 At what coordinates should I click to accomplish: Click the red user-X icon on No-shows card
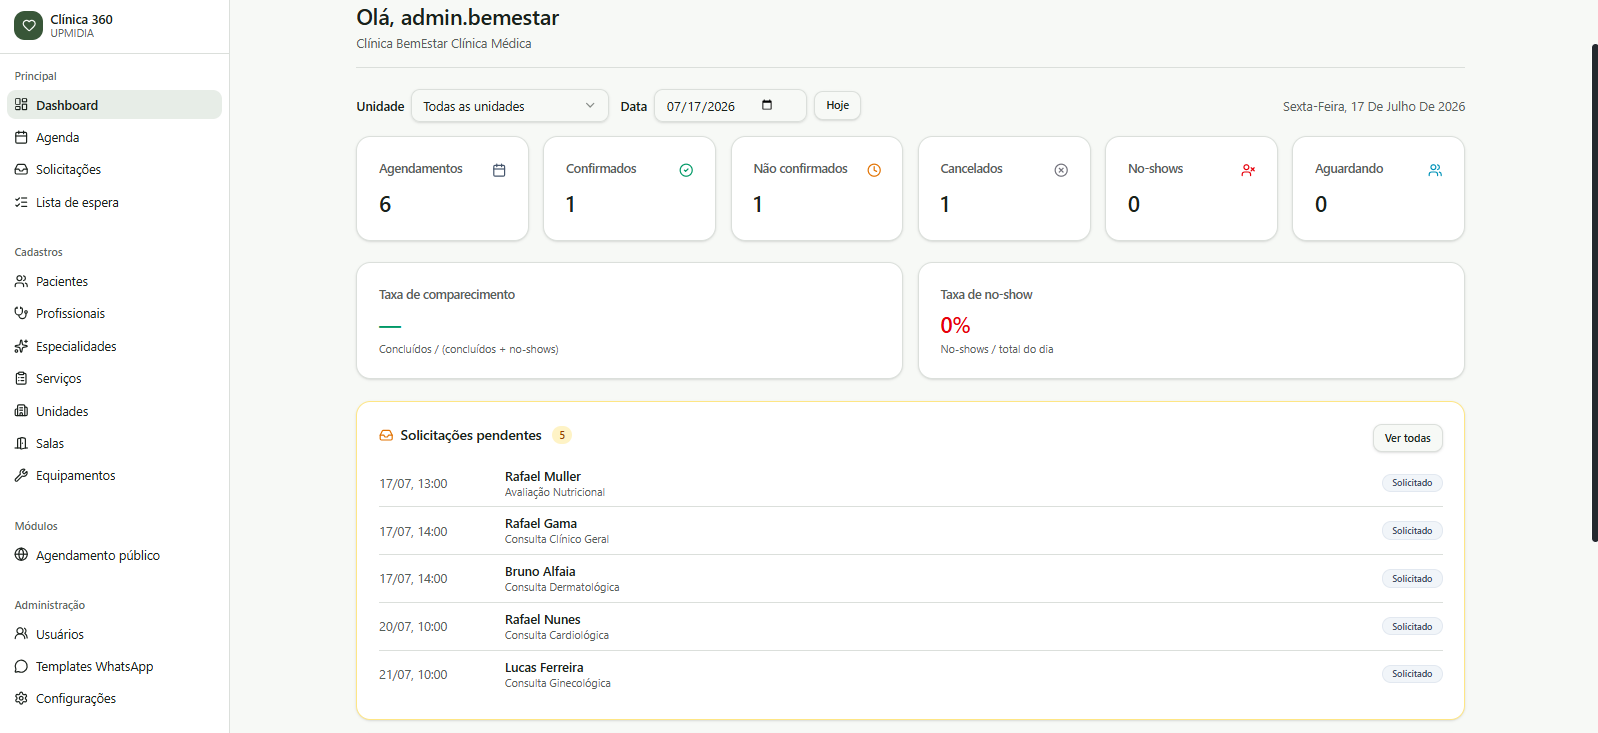pos(1248,170)
